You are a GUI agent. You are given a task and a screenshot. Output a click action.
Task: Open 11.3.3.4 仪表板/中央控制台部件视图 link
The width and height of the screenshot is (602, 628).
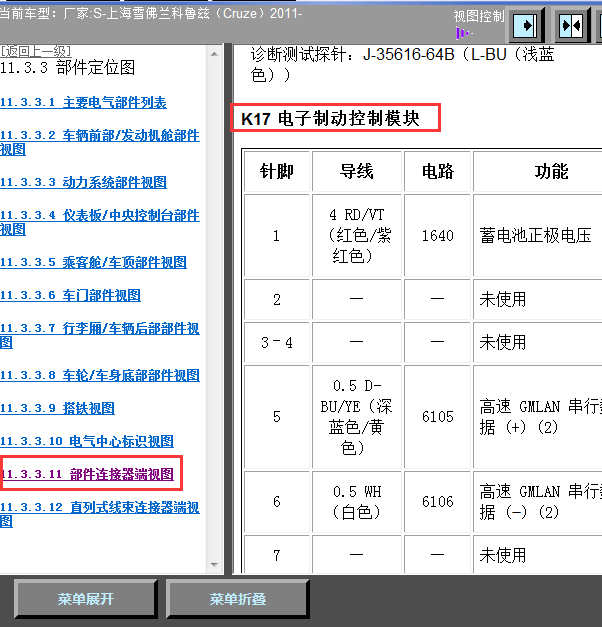coord(100,223)
